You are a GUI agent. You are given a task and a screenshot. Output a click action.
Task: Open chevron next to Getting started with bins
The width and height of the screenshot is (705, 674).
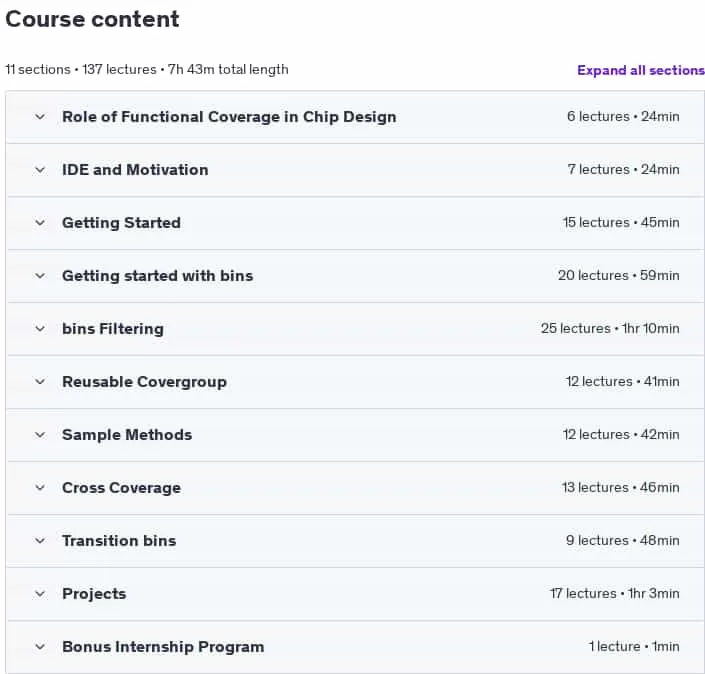[40, 276]
